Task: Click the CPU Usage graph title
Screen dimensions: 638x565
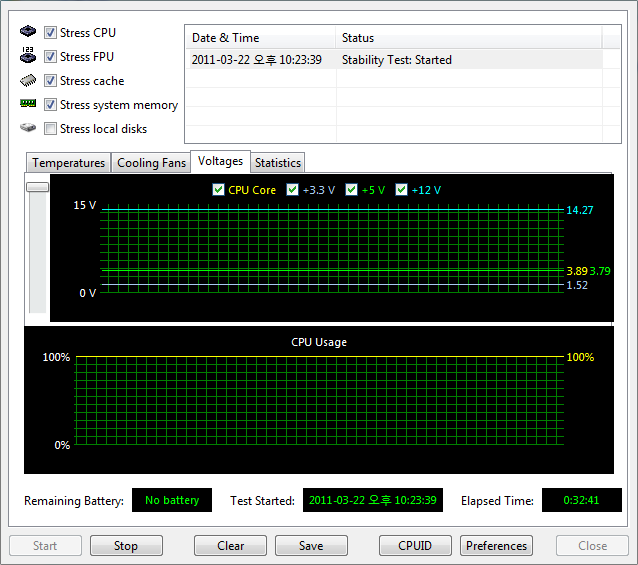Action: 319,342
